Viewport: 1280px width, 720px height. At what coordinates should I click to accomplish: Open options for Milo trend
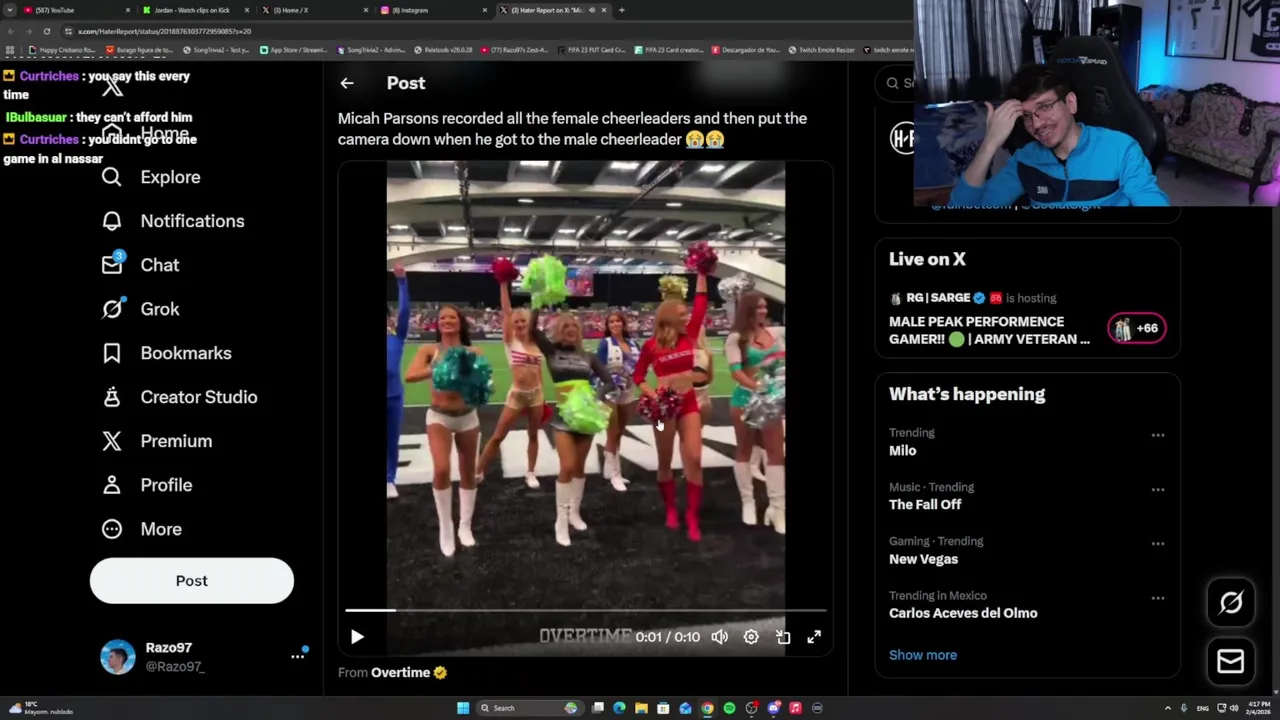click(1158, 435)
